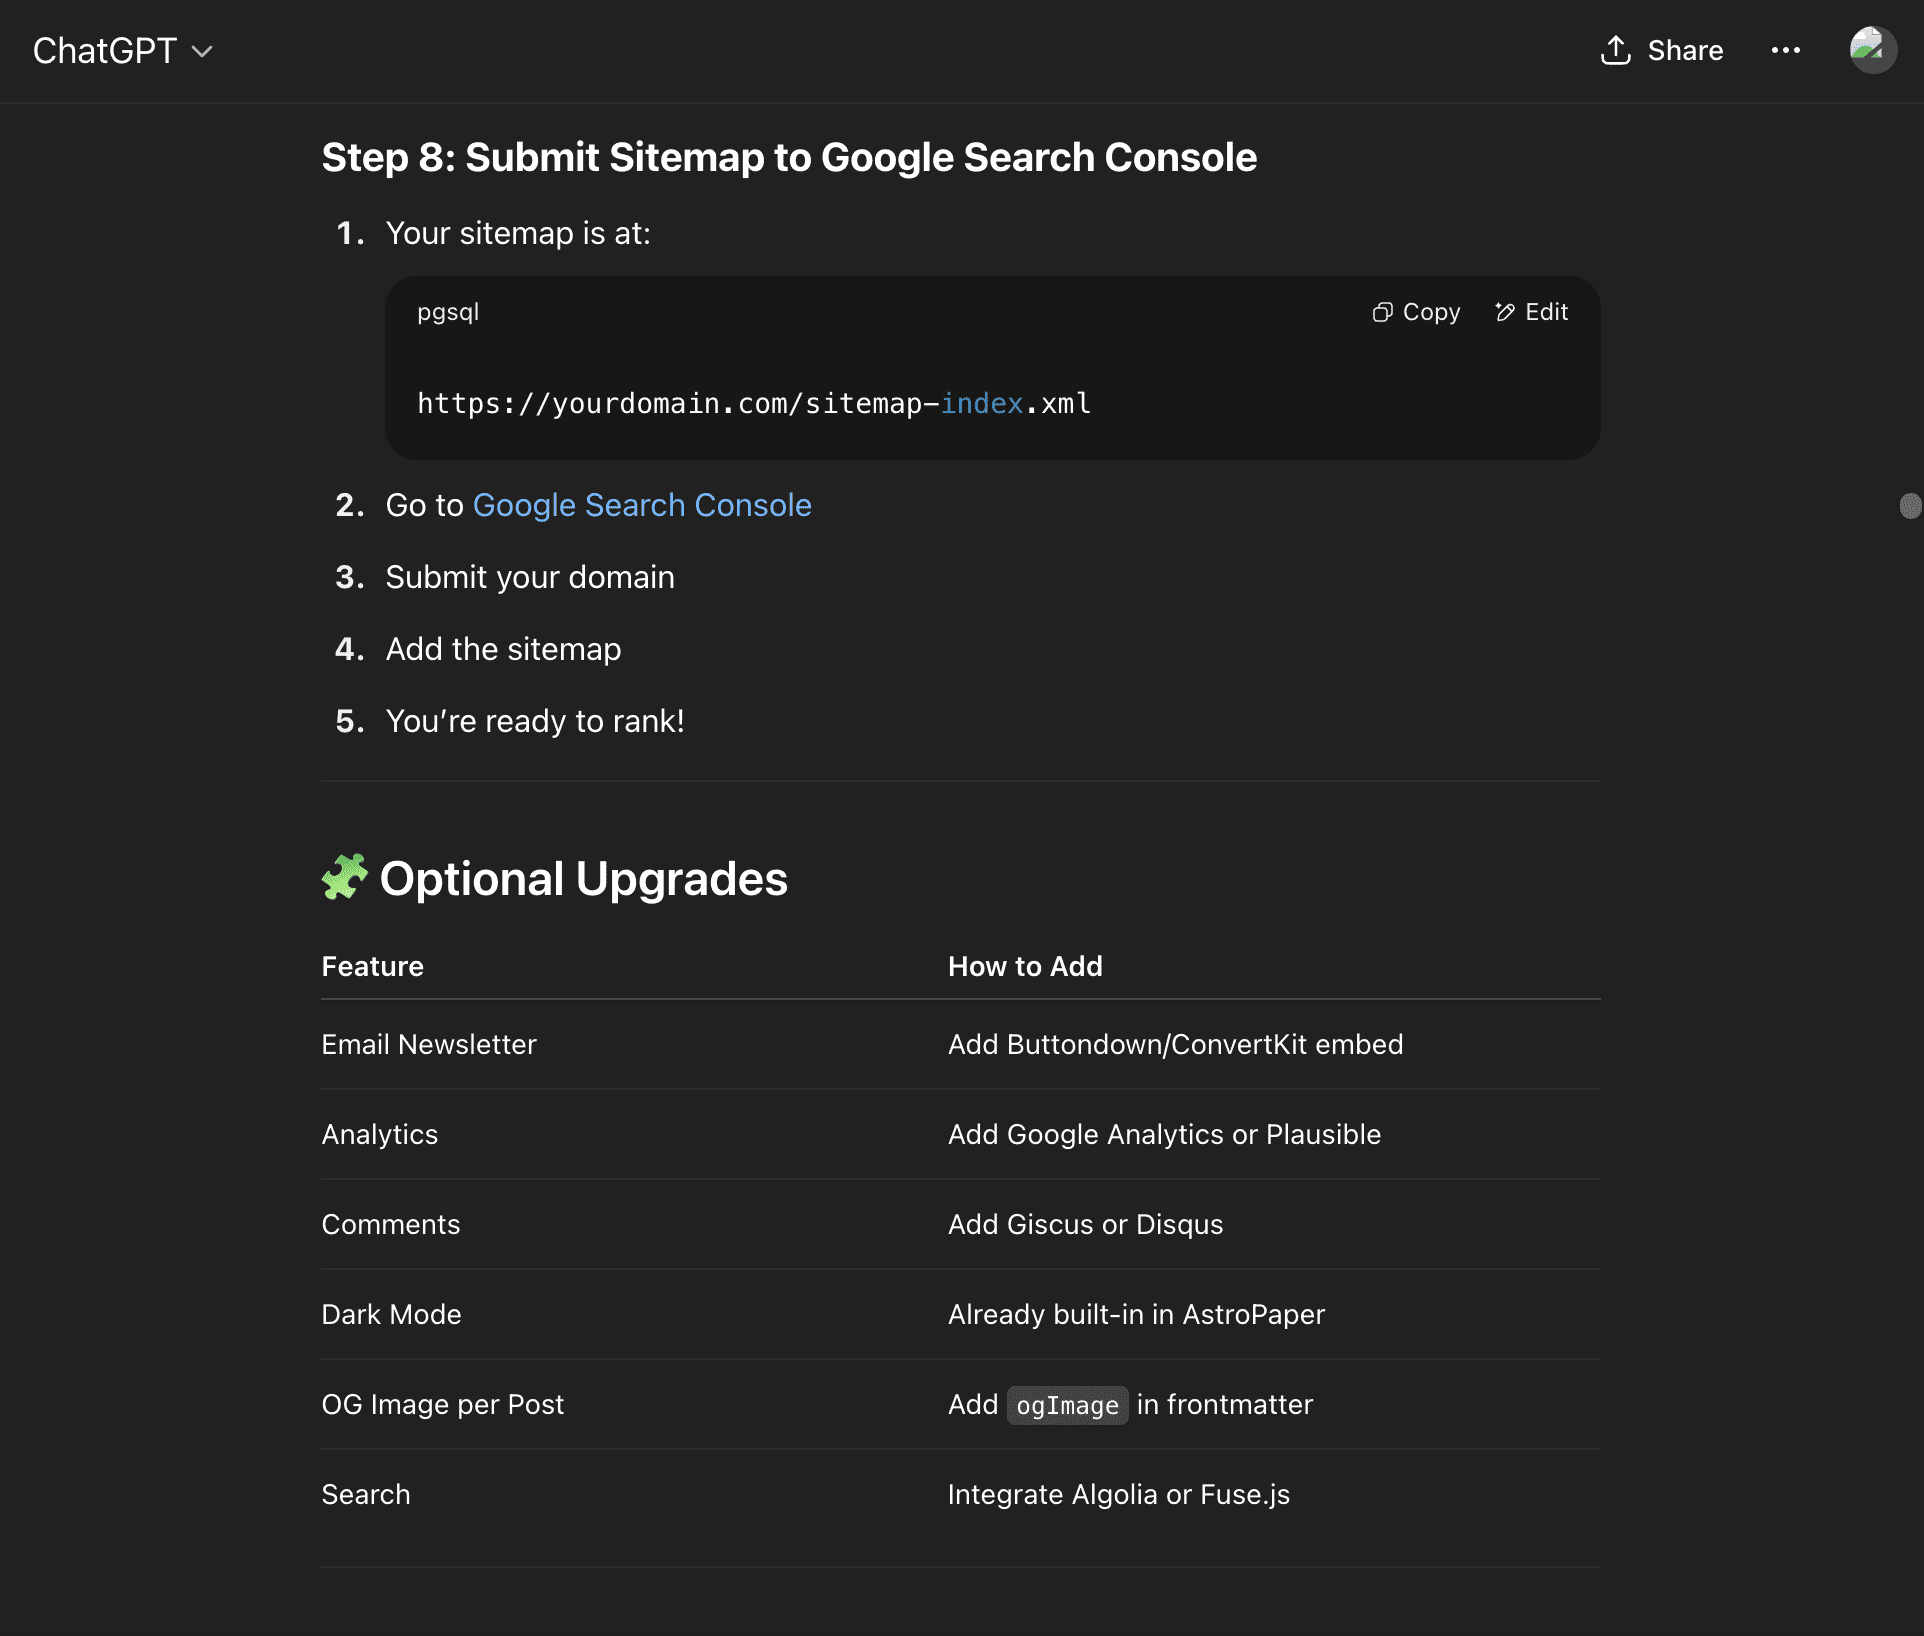The image size is (1924, 1636).
Task: Open the user profile avatar
Action: tap(1873, 50)
